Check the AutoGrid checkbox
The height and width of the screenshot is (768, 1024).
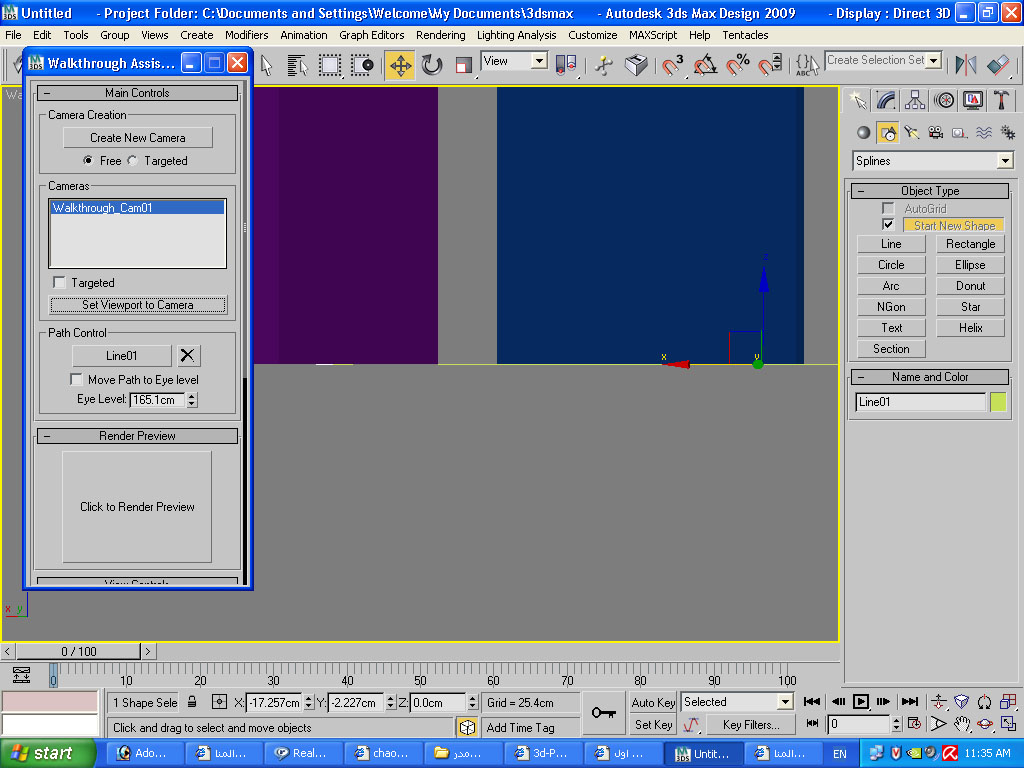(888, 208)
